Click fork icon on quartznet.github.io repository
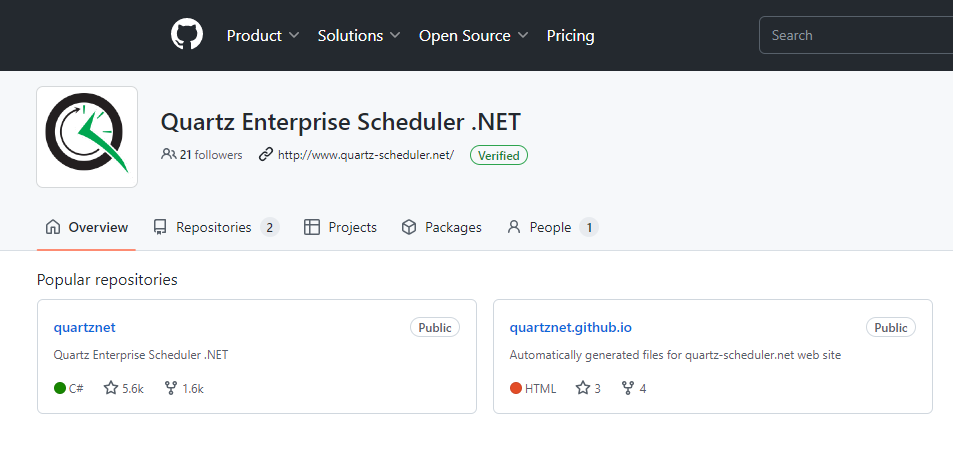This screenshot has width=953, height=453. [x=628, y=388]
